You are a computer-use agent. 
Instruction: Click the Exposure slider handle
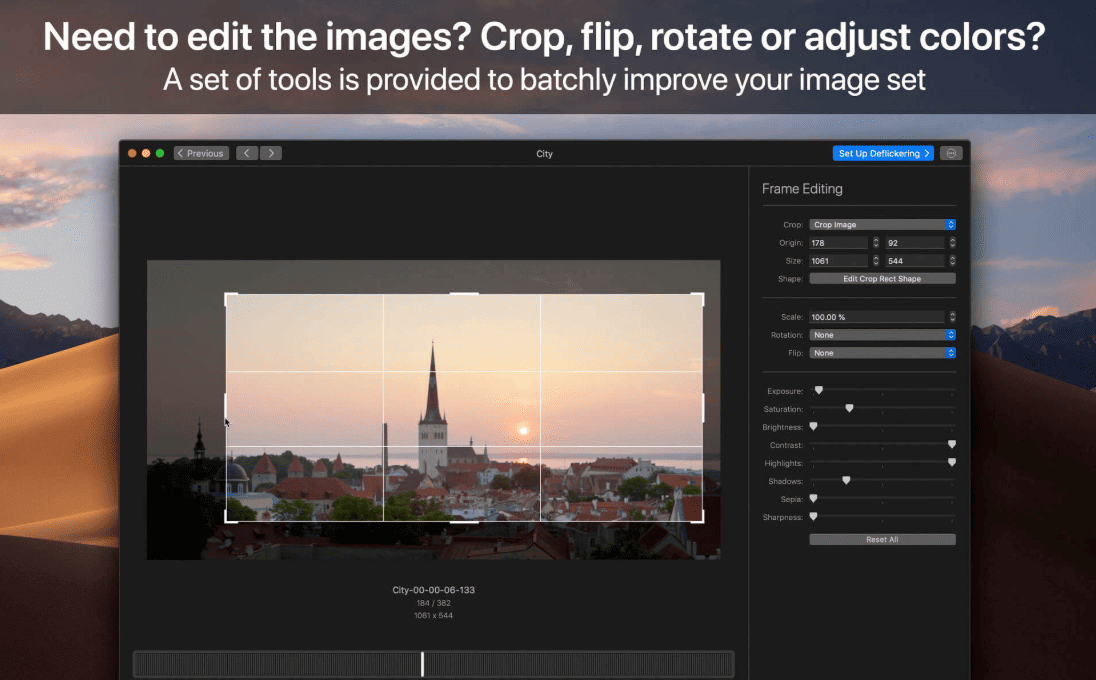819,390
